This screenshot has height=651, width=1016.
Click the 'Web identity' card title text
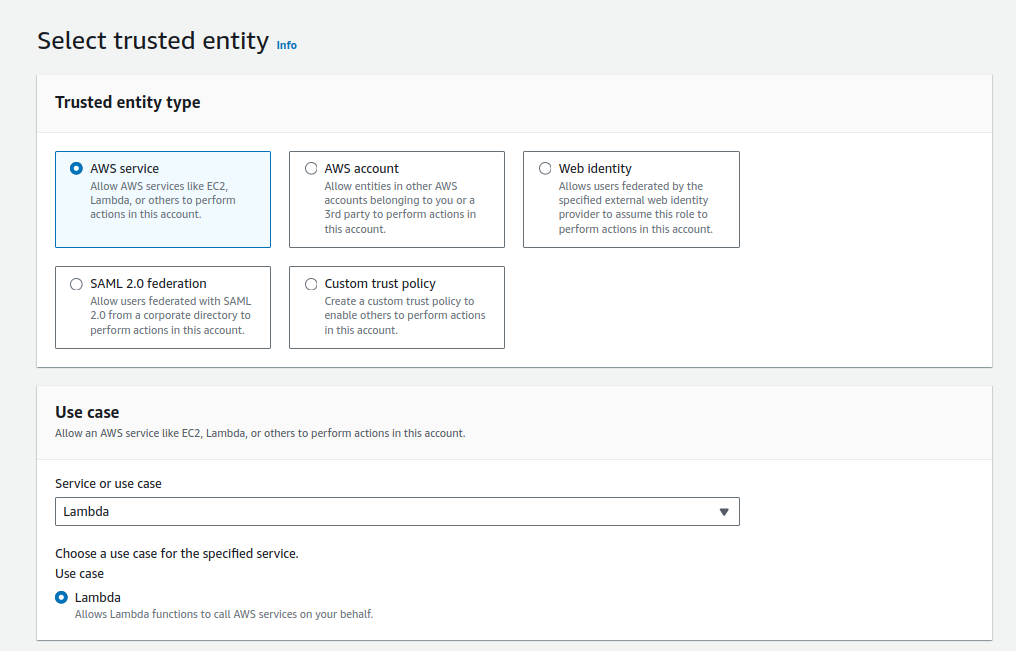[595, 169]
